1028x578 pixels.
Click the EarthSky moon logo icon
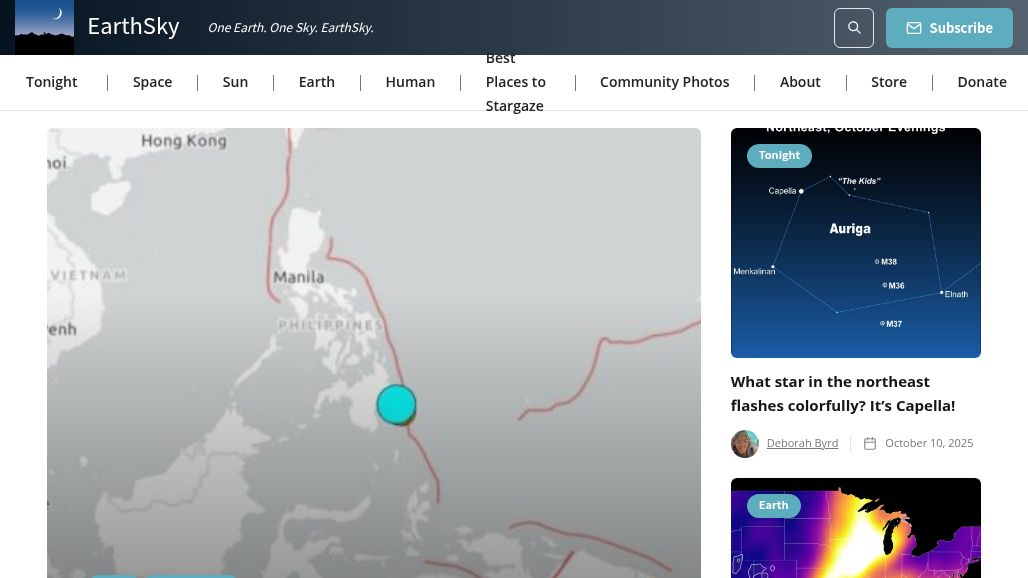point(45,27)
